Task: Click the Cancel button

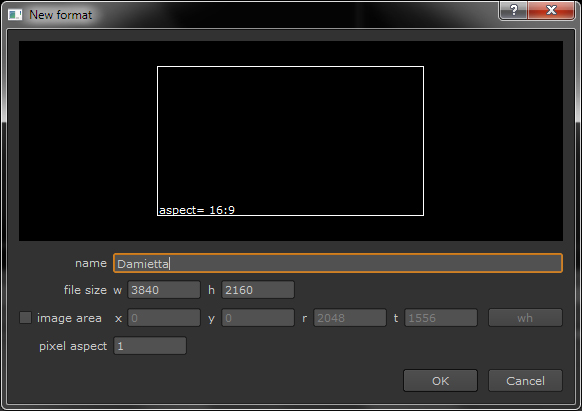Action: tap(525, 381)
